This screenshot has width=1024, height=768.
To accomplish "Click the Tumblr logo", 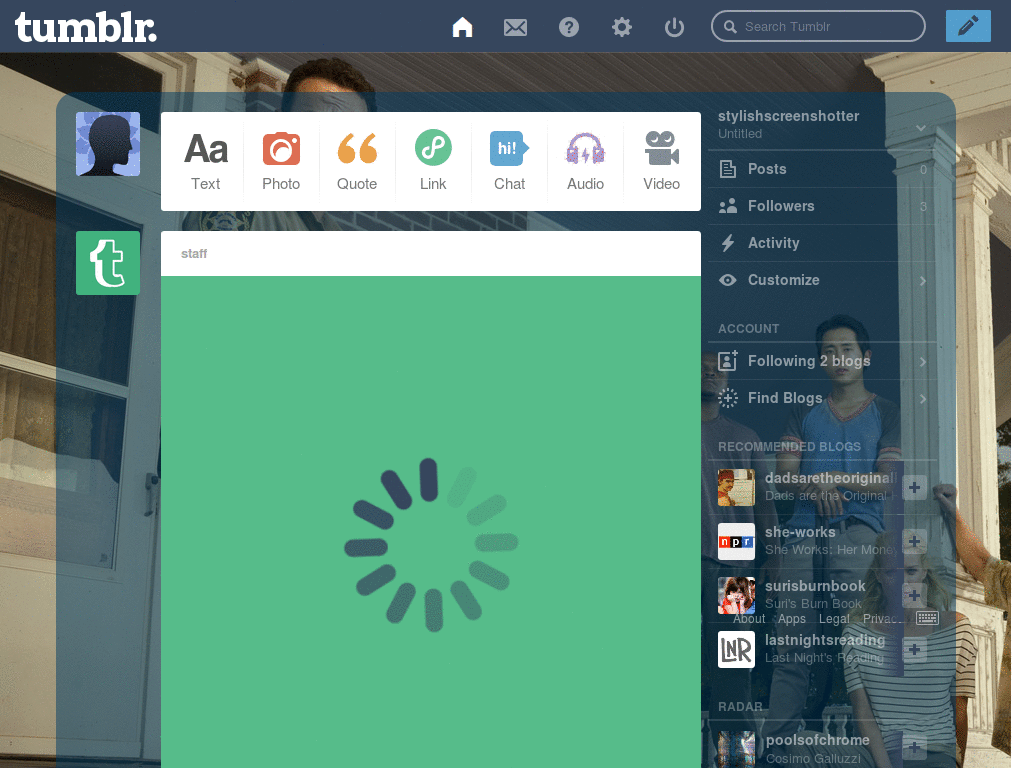I will pyautogui.click(x=86, y=27).
